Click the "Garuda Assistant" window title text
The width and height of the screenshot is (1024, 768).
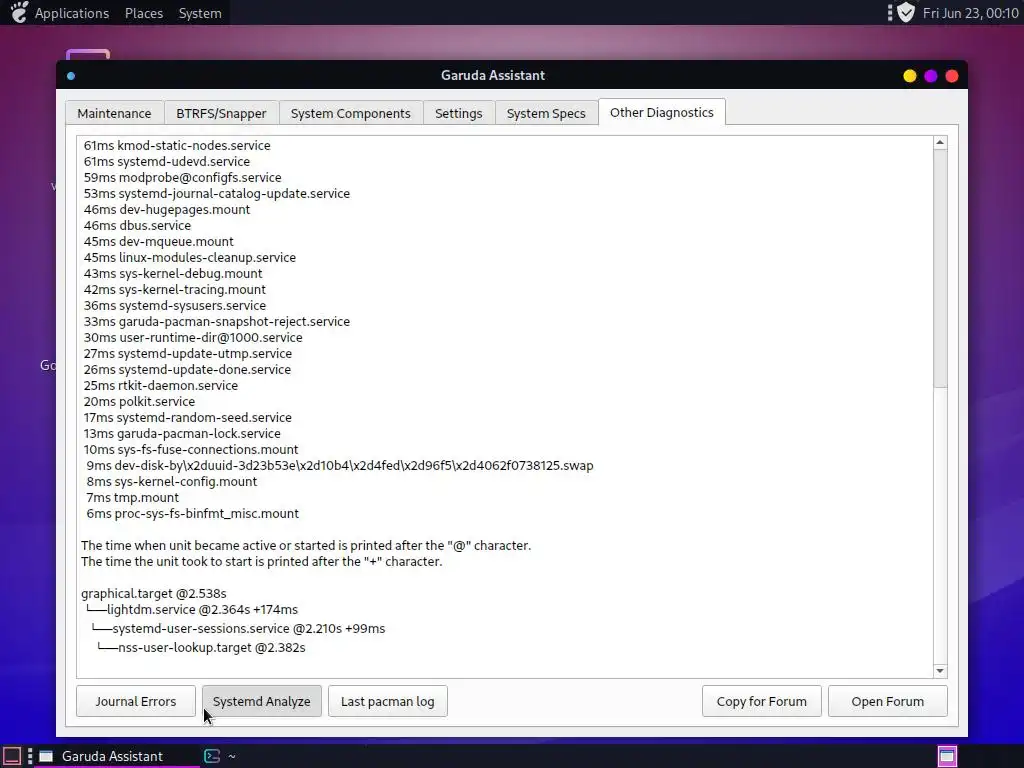point(493,75)
